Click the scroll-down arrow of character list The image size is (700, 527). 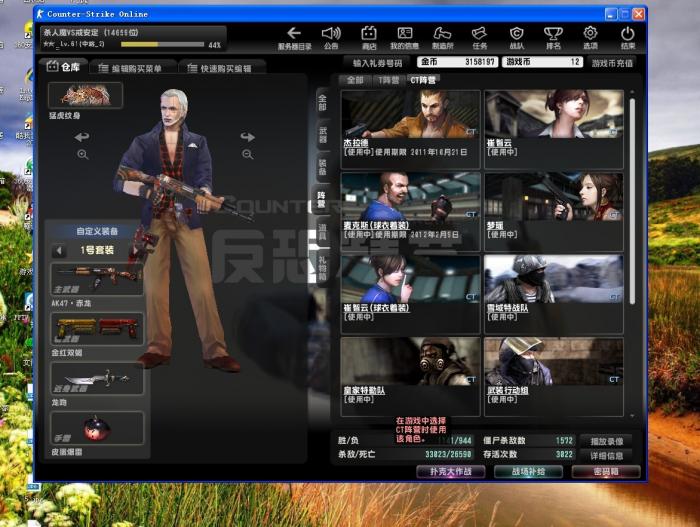coord(632,416)
